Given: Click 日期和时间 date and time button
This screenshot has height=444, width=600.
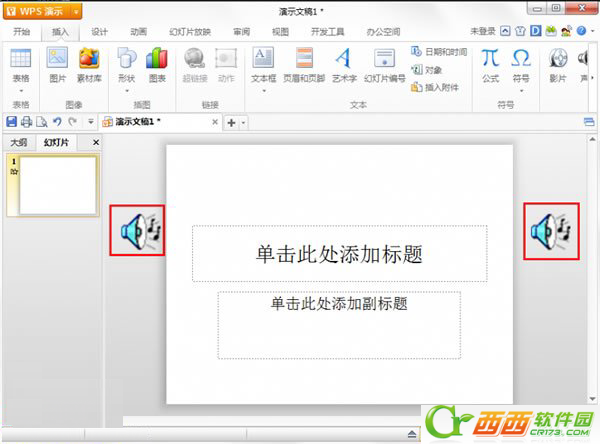Looking at the screenshot, I should tap(439, 51).
